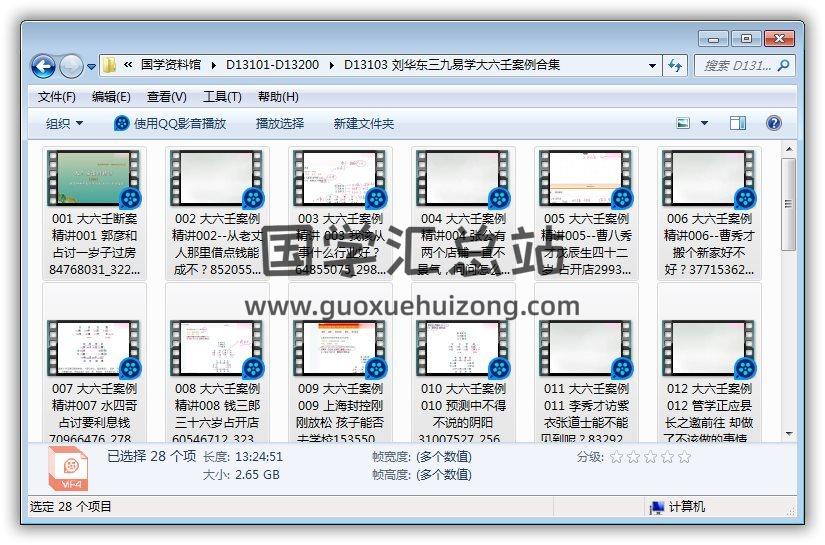
Task: Click the 播放选择 toolbar button
Action: coord(280,124)
